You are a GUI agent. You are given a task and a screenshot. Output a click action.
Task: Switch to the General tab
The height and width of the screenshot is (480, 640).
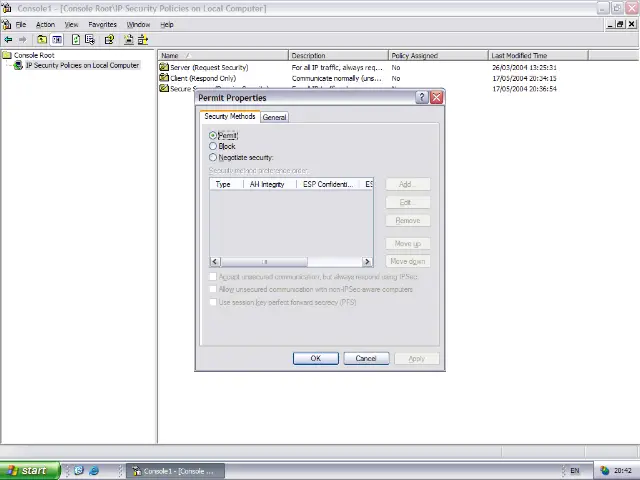point(274,117)
